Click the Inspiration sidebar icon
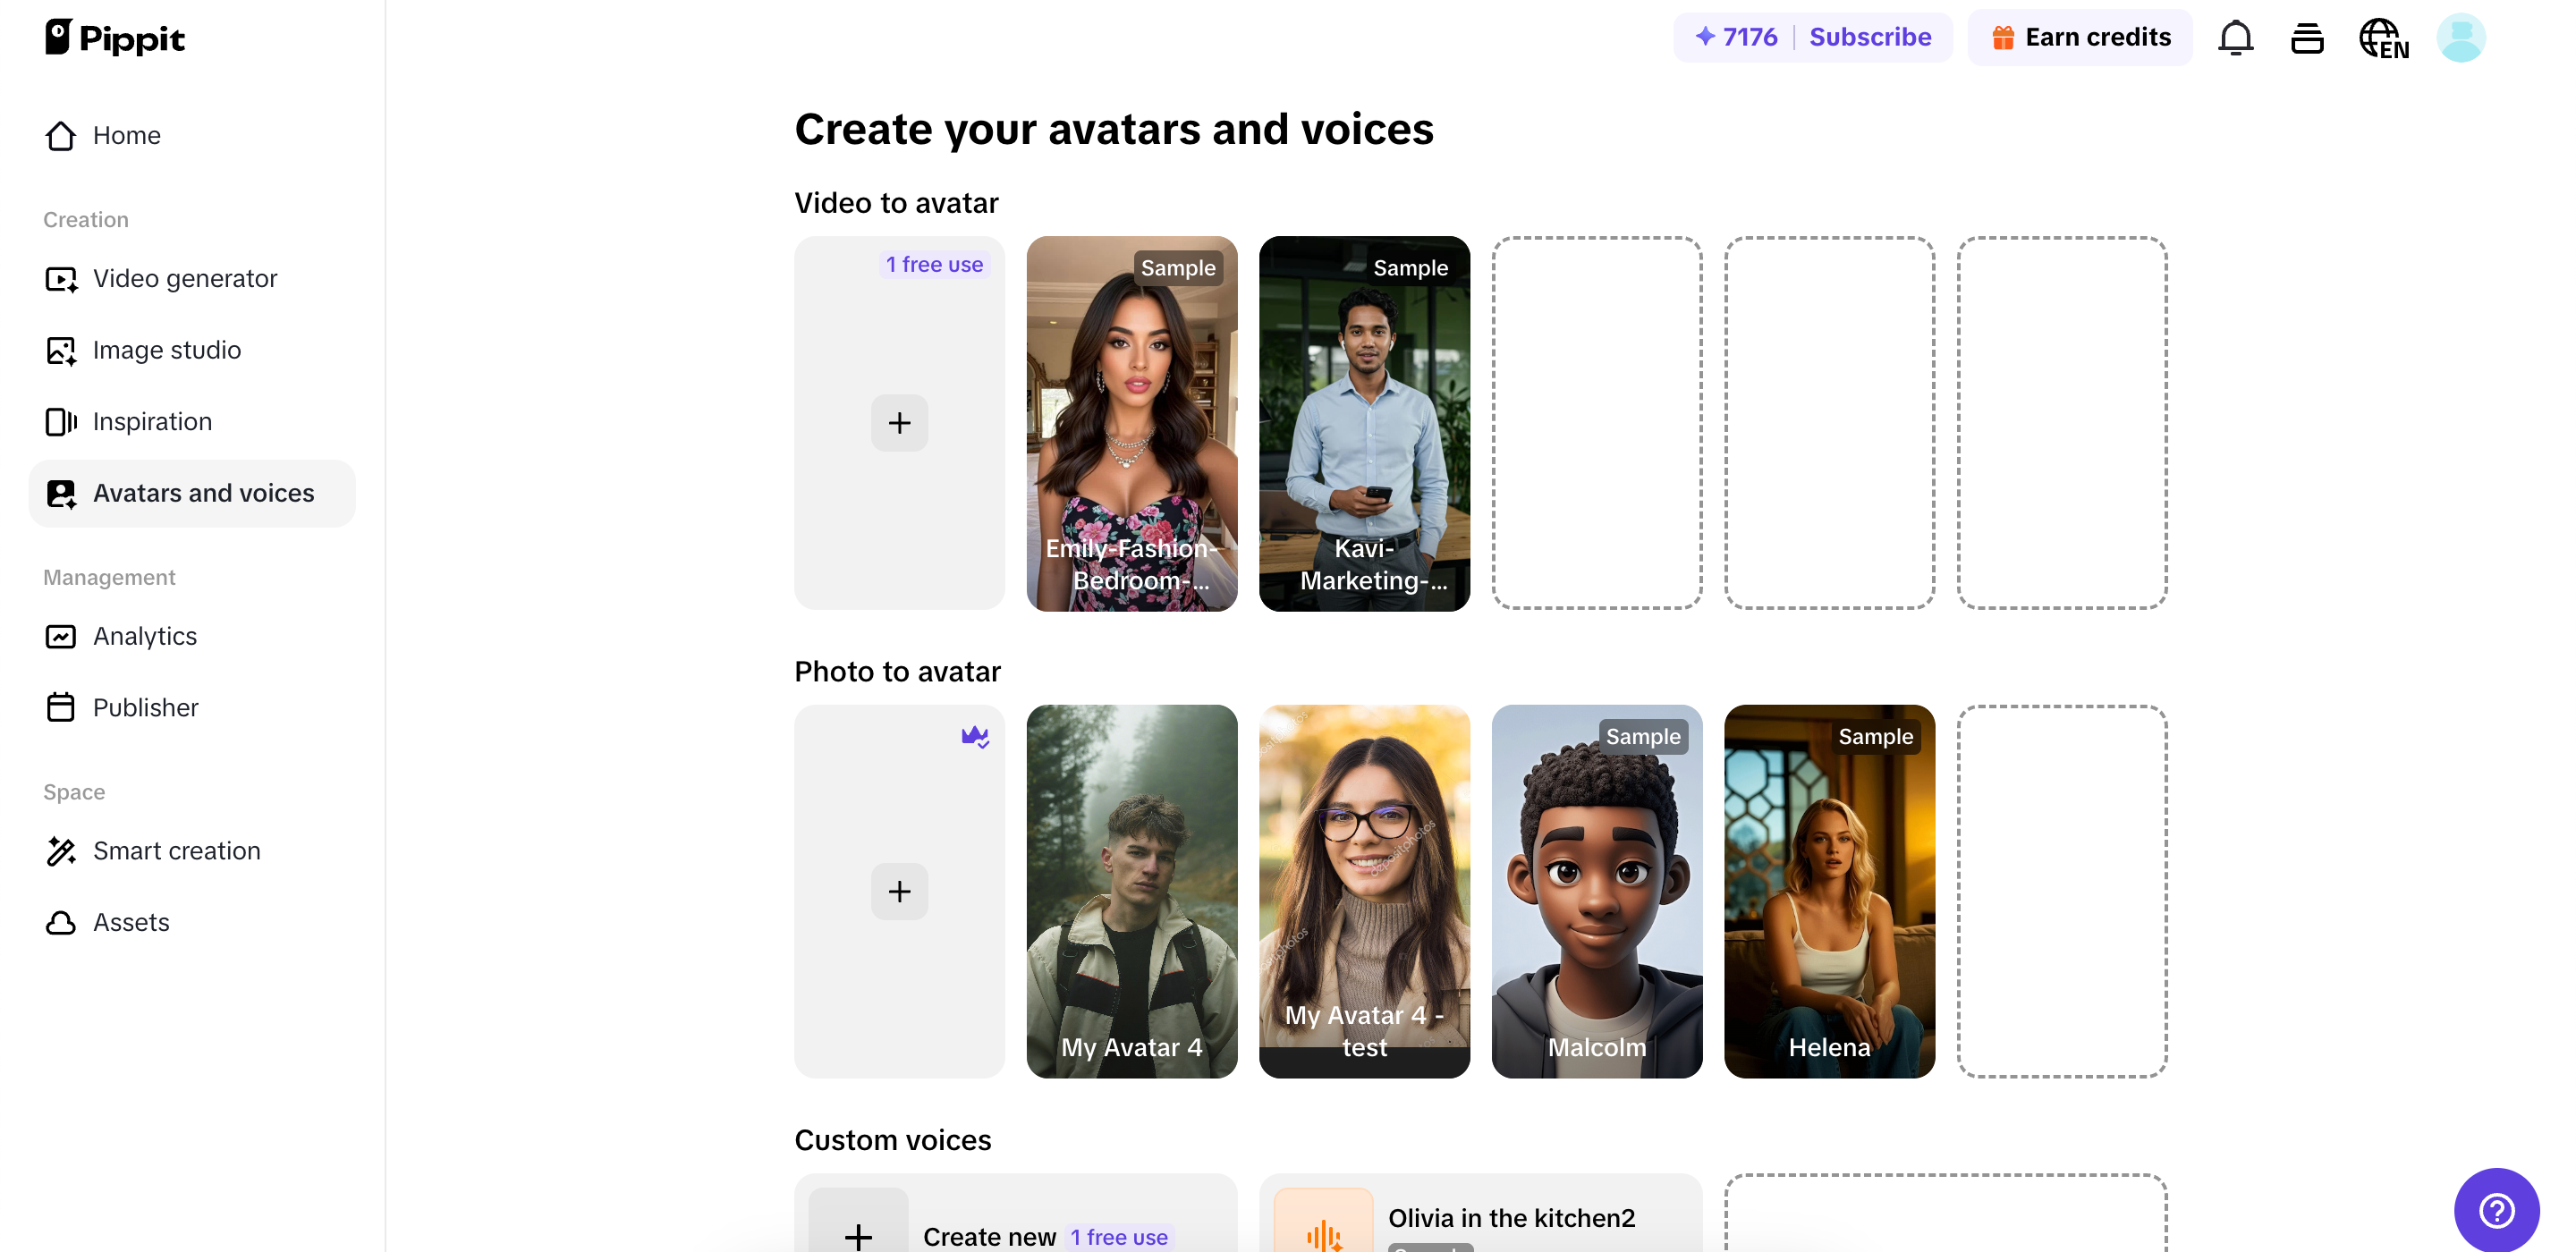Screen dimensions: 2576x1252 pyautogui.click(x=61, y=421)
